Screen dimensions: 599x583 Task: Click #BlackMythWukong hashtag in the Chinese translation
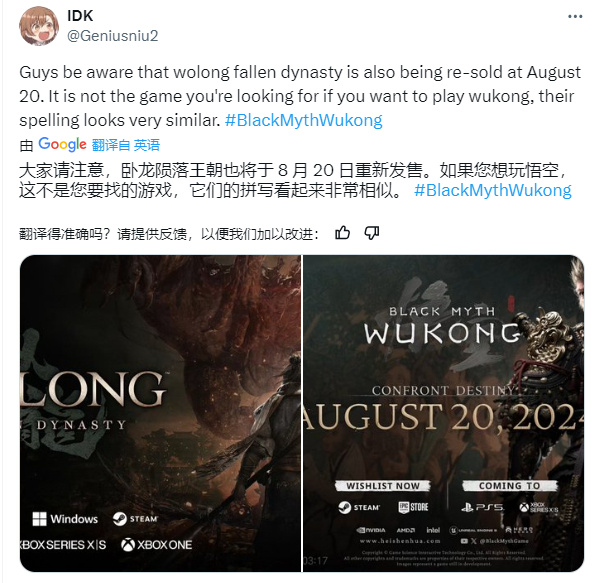point(493,190)
